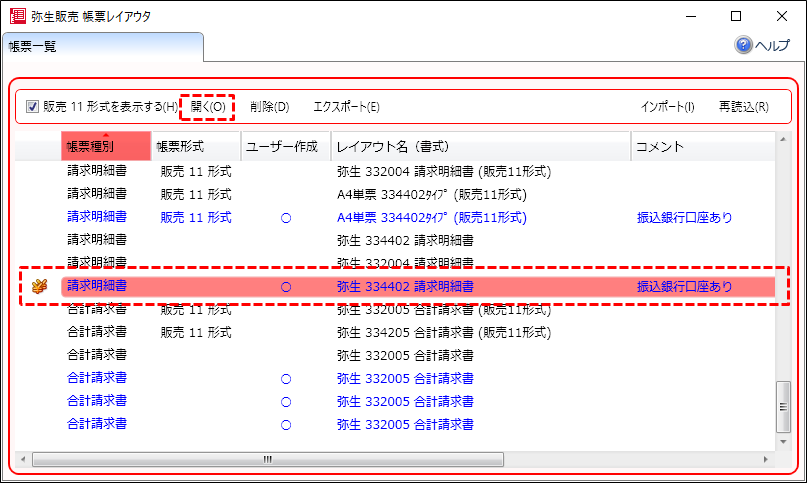This screenshot has width=807, height=483.
Task: Click the 振込銀行口座あり comment in A4単票 row
Action: click(684, 218)
